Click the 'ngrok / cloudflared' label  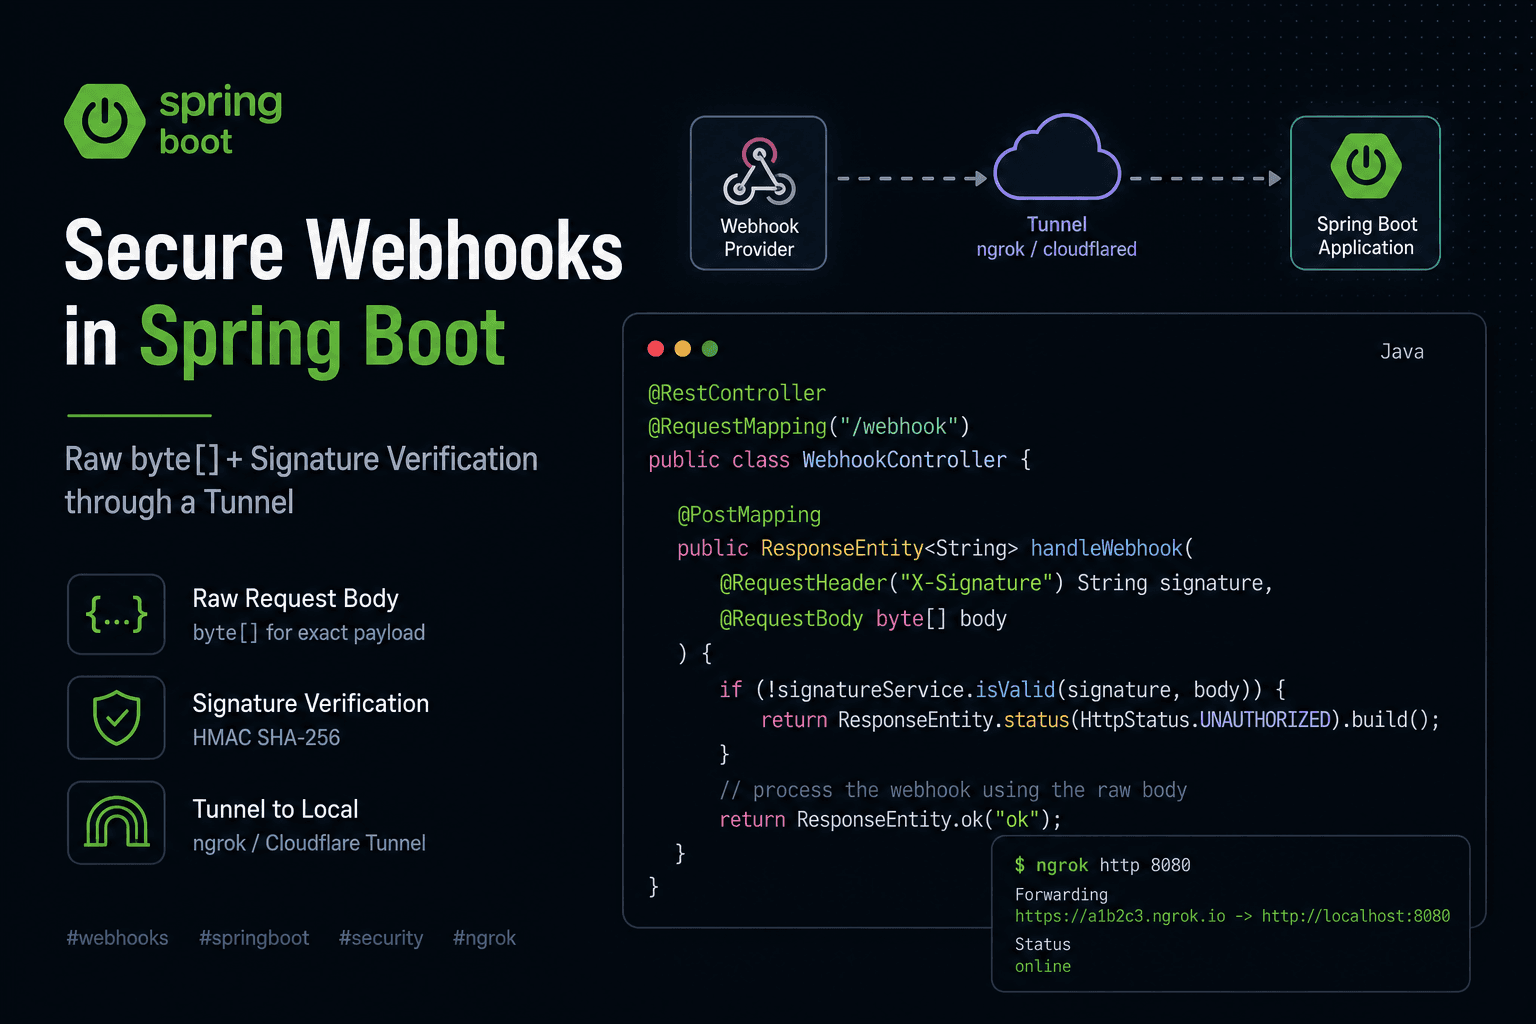[1056, 249]
